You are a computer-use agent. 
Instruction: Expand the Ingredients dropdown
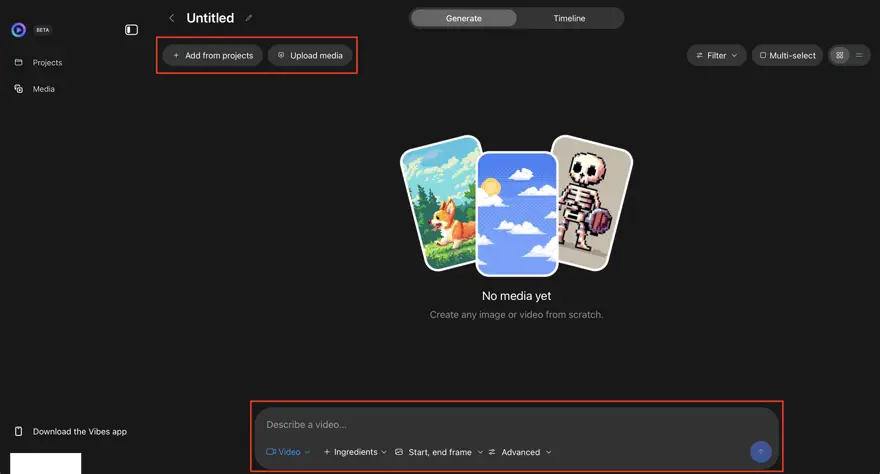point(355,452)
